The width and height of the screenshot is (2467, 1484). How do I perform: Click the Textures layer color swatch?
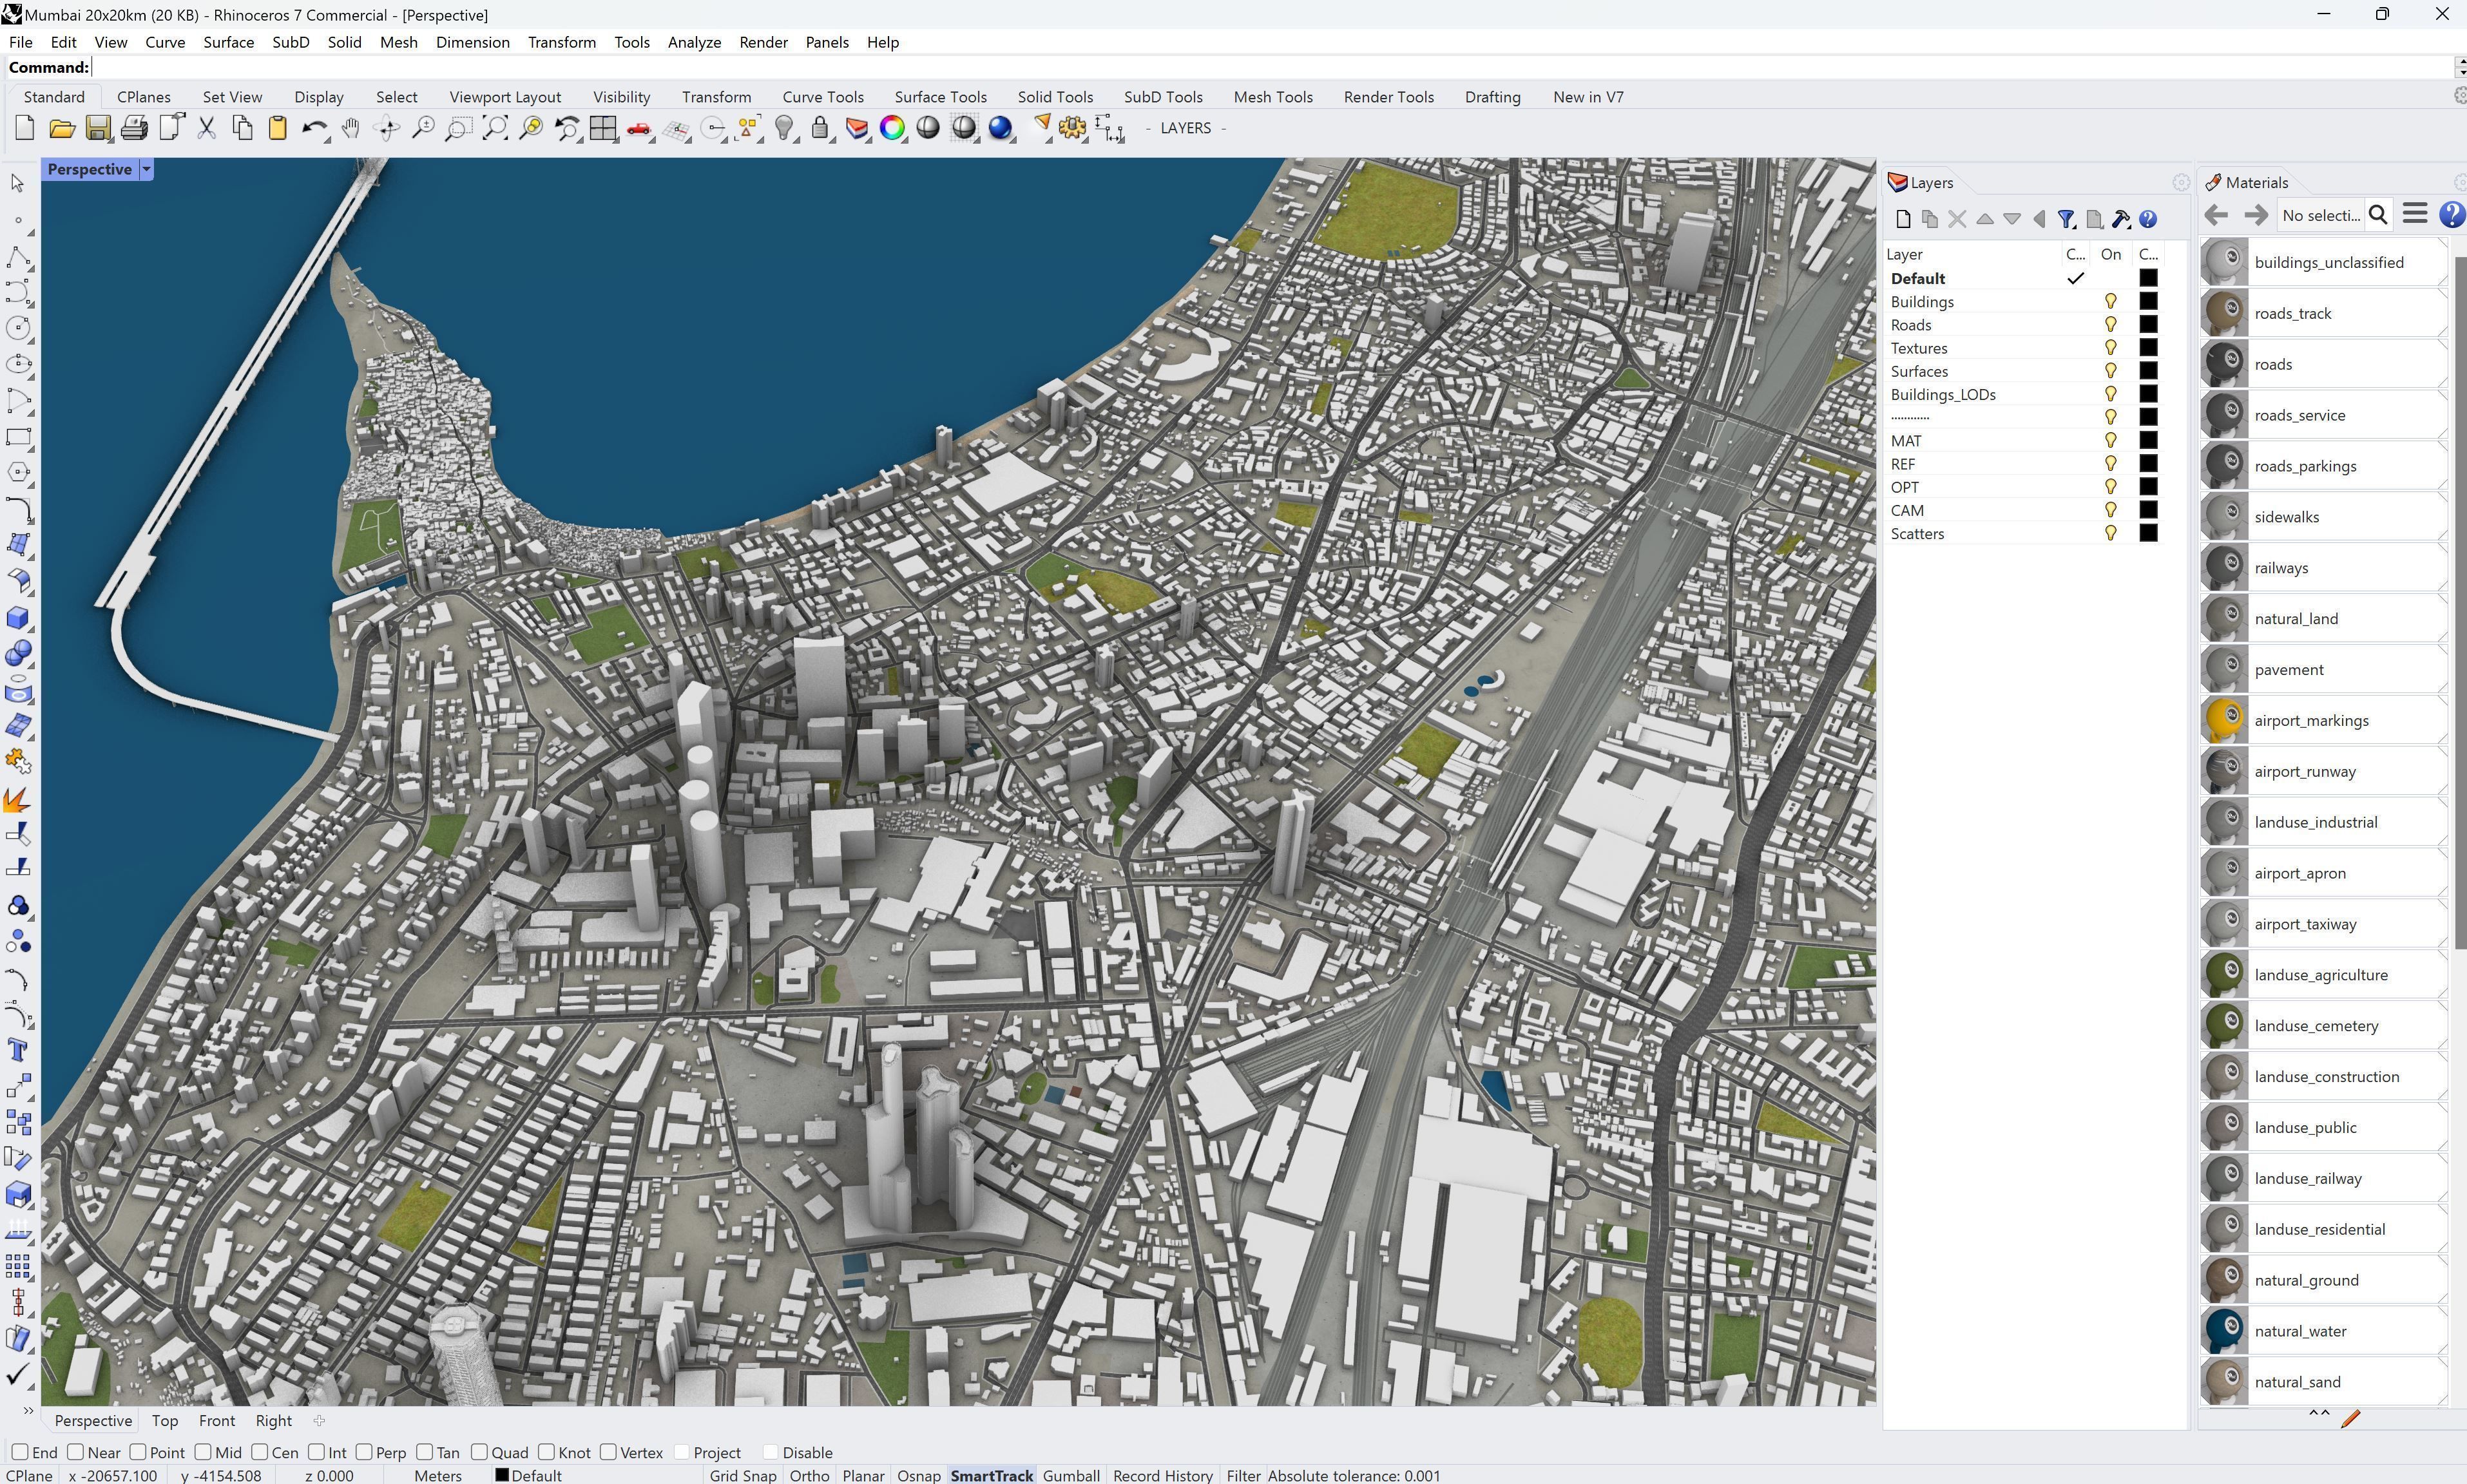[2148, 347]
